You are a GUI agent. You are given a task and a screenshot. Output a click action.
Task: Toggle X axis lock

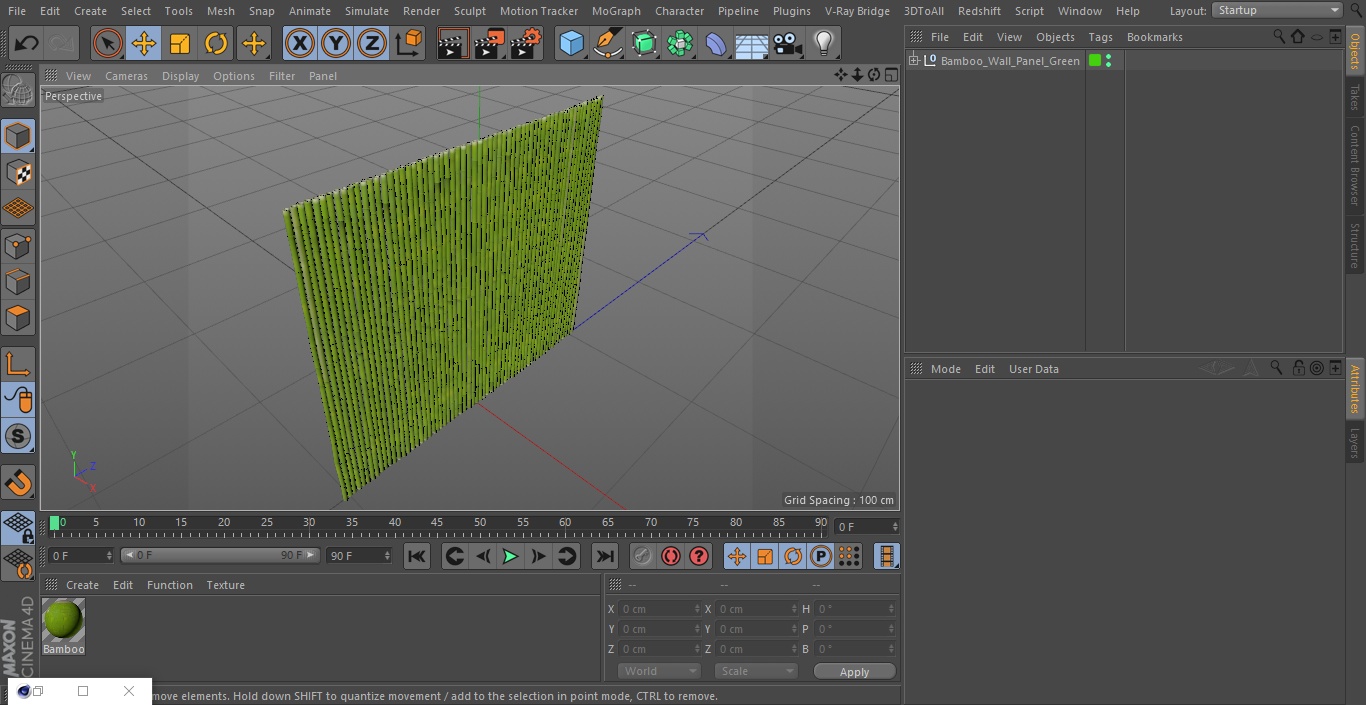click(x=300, y=44)
